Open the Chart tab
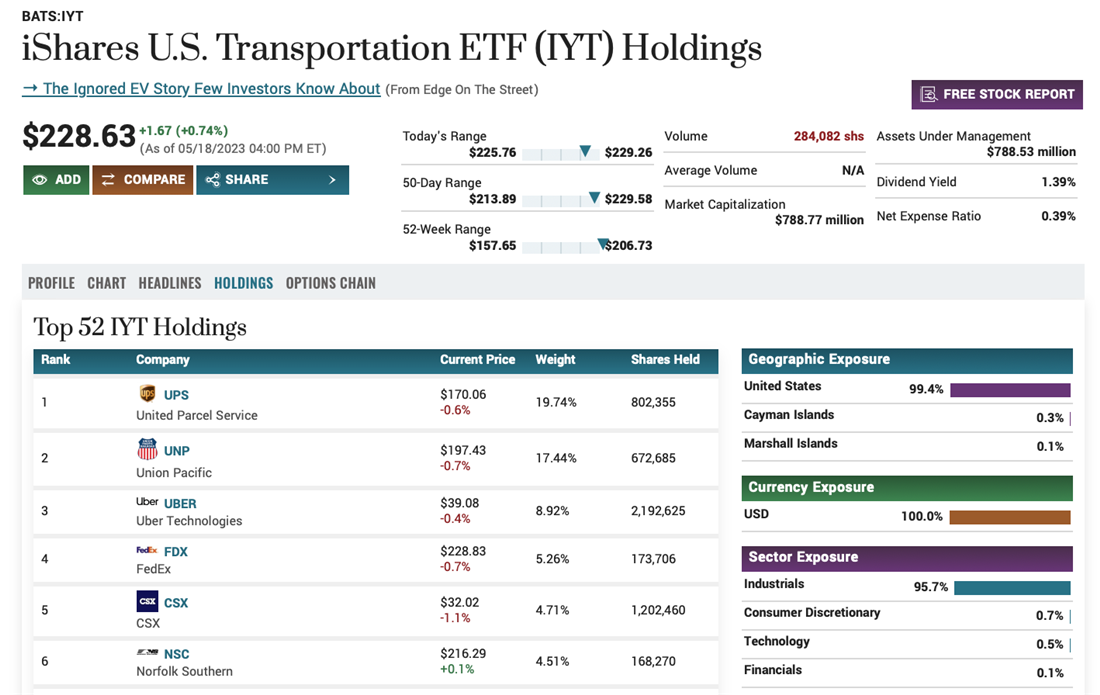 pyautogui.click(x=106, y=283)
